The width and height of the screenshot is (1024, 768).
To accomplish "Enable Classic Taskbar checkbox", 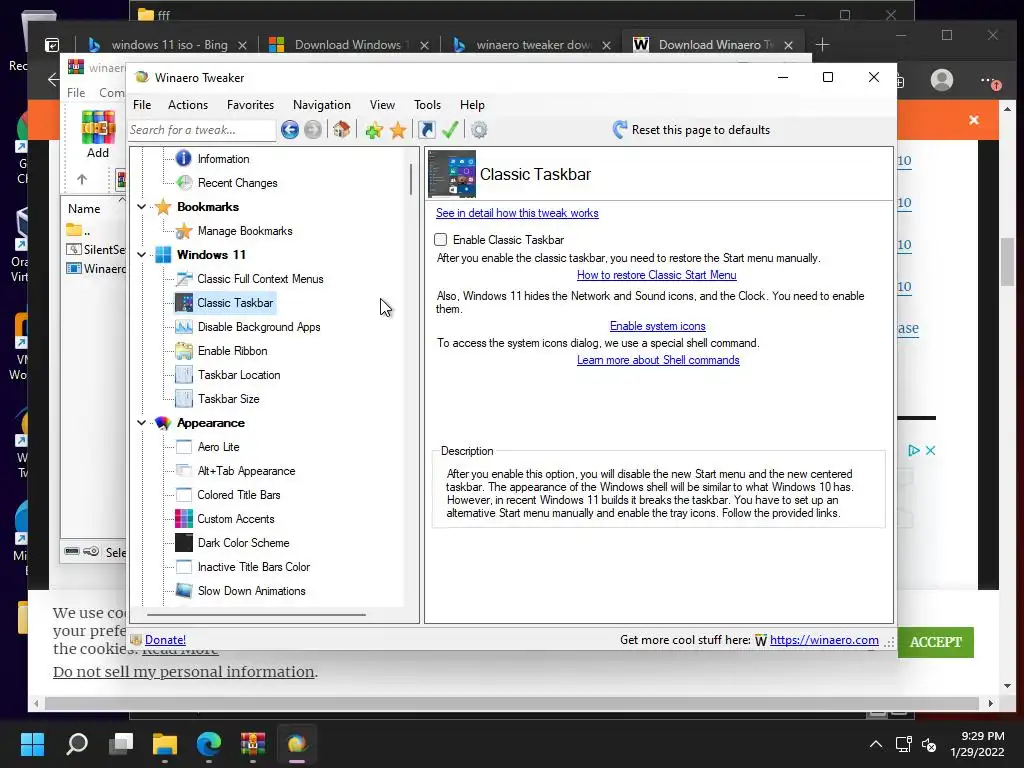I will pyautogui.click(x=441, y=240).
